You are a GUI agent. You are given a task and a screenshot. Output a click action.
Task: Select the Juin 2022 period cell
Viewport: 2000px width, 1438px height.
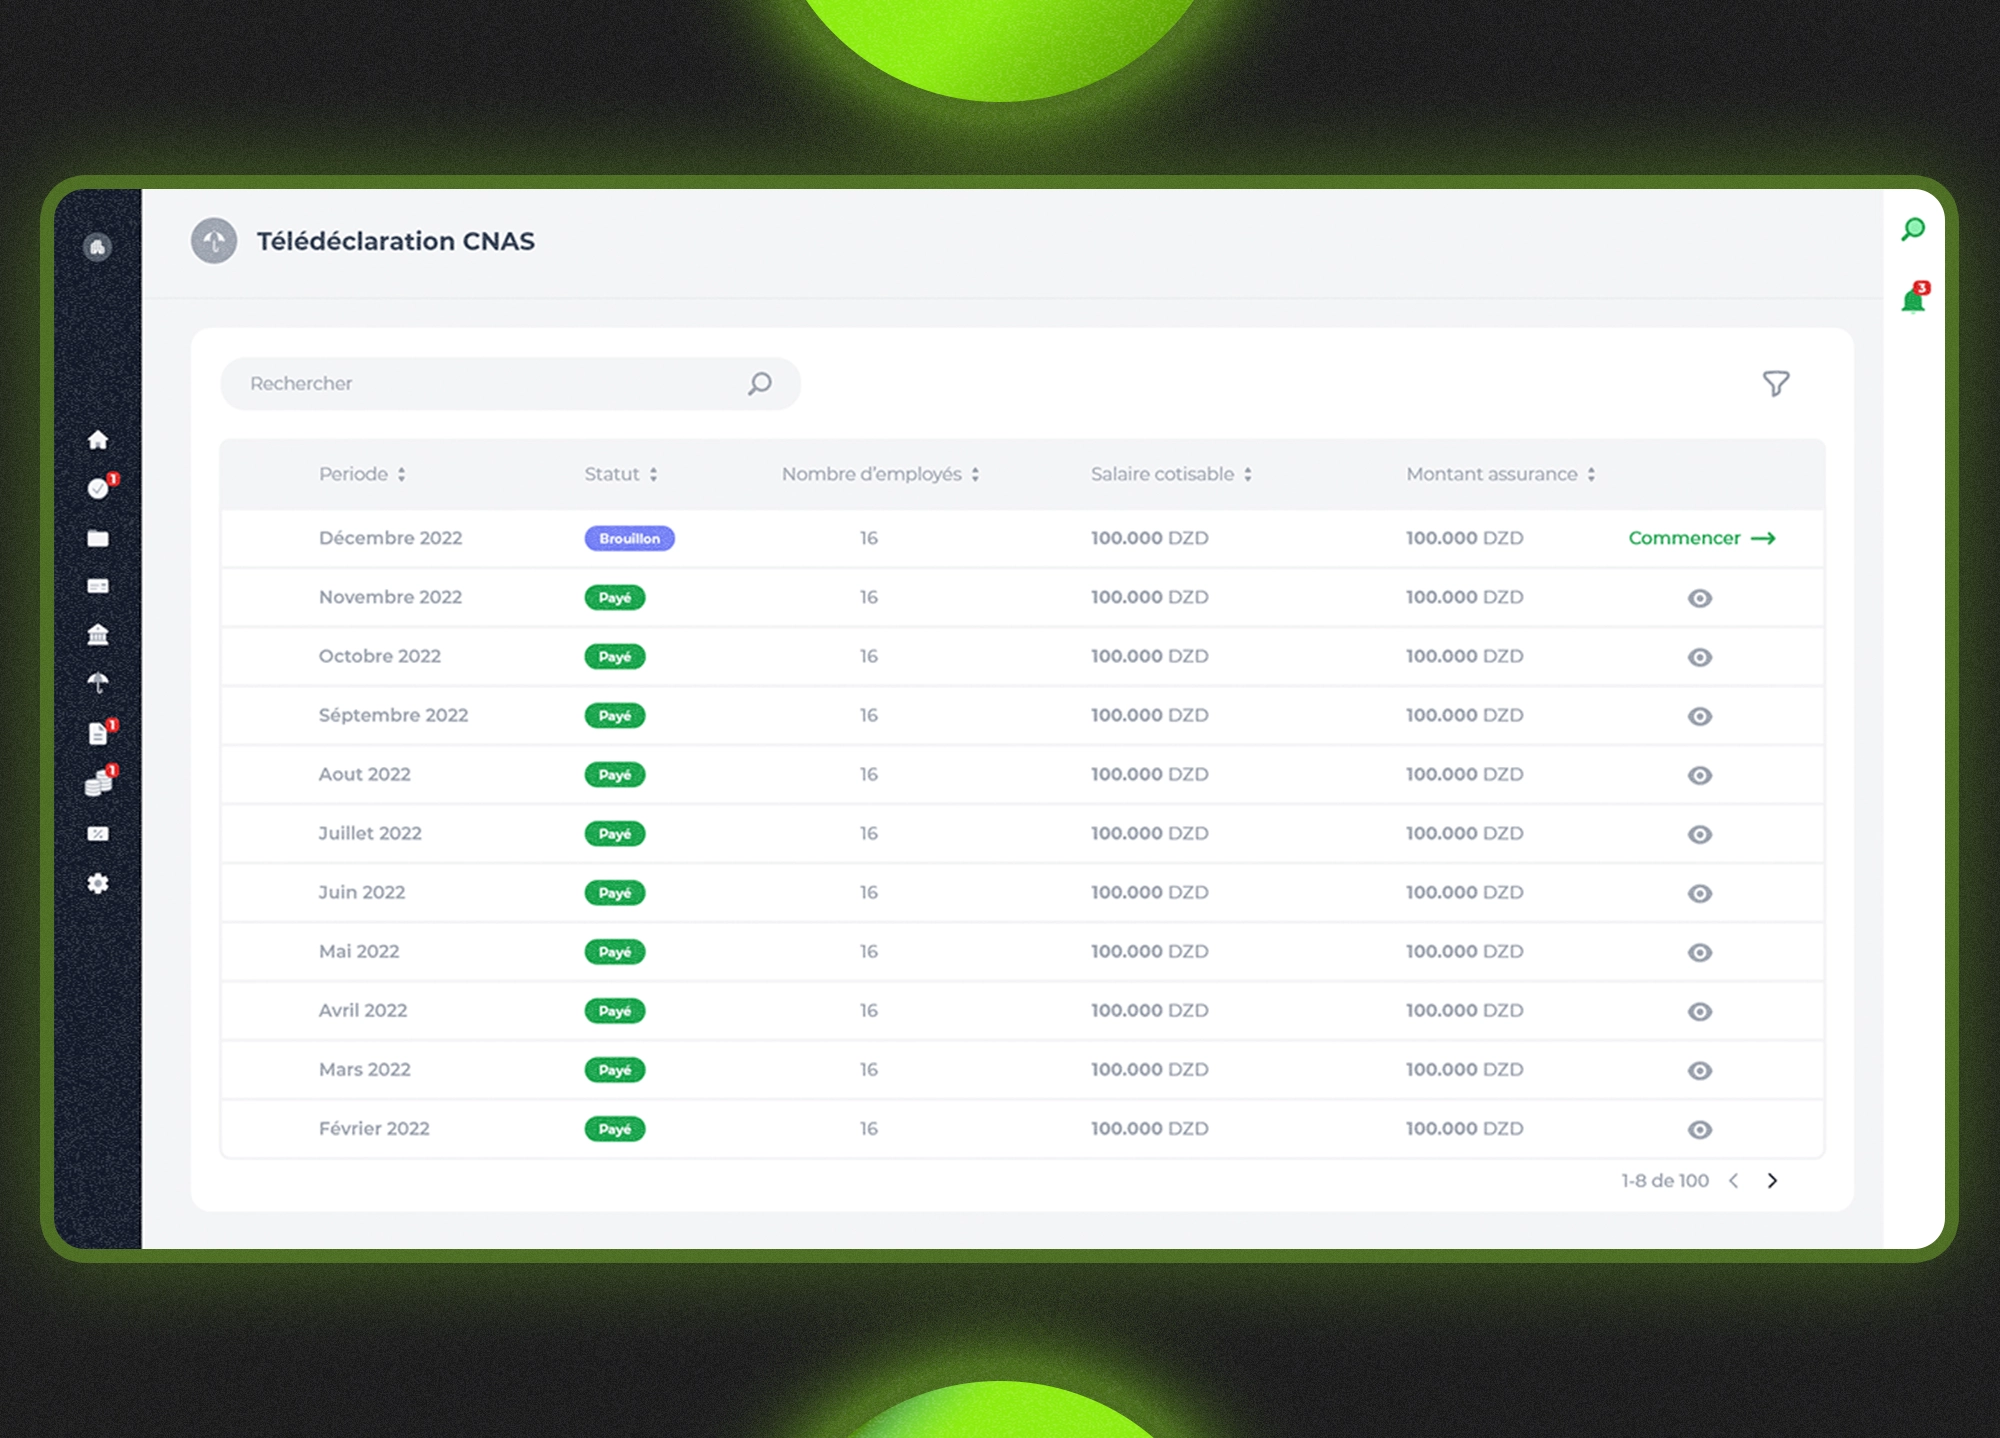pos(362,892)
